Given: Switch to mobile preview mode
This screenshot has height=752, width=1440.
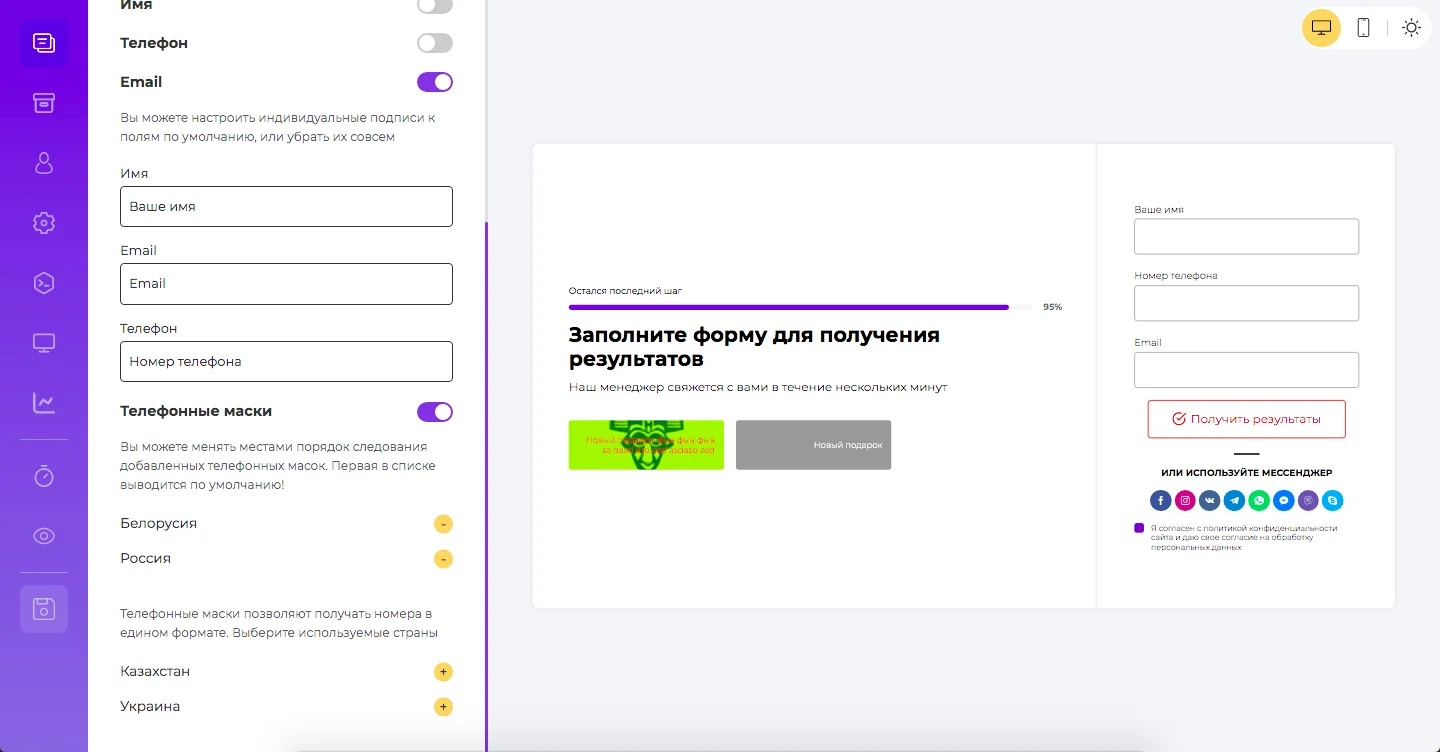Looking at the screenshot, I should 1363,28.
